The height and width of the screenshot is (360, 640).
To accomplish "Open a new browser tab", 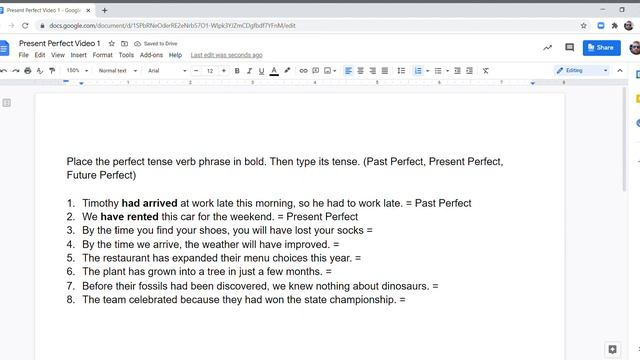I will click(x=104, y=10).
